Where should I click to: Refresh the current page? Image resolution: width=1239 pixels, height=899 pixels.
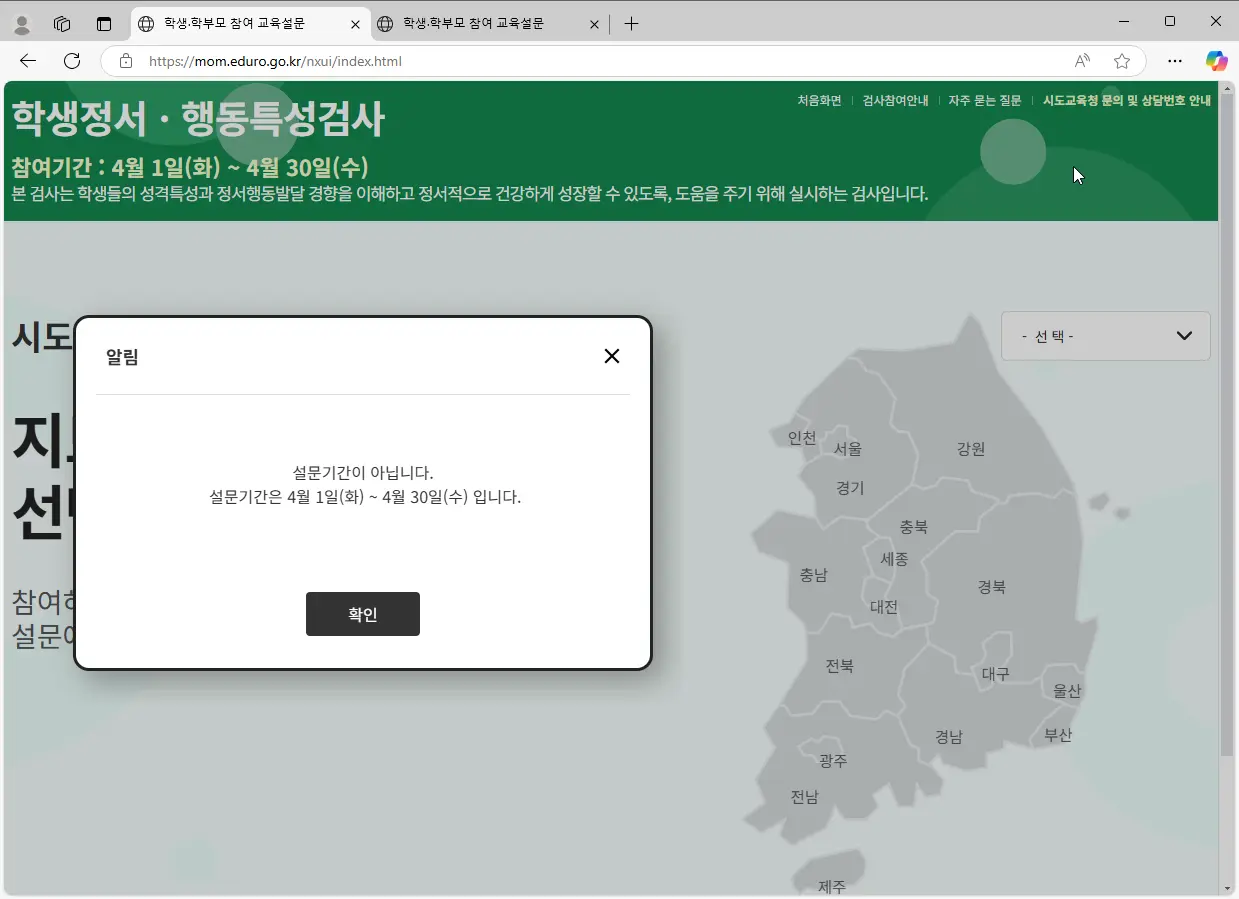(x=70, y=60)
